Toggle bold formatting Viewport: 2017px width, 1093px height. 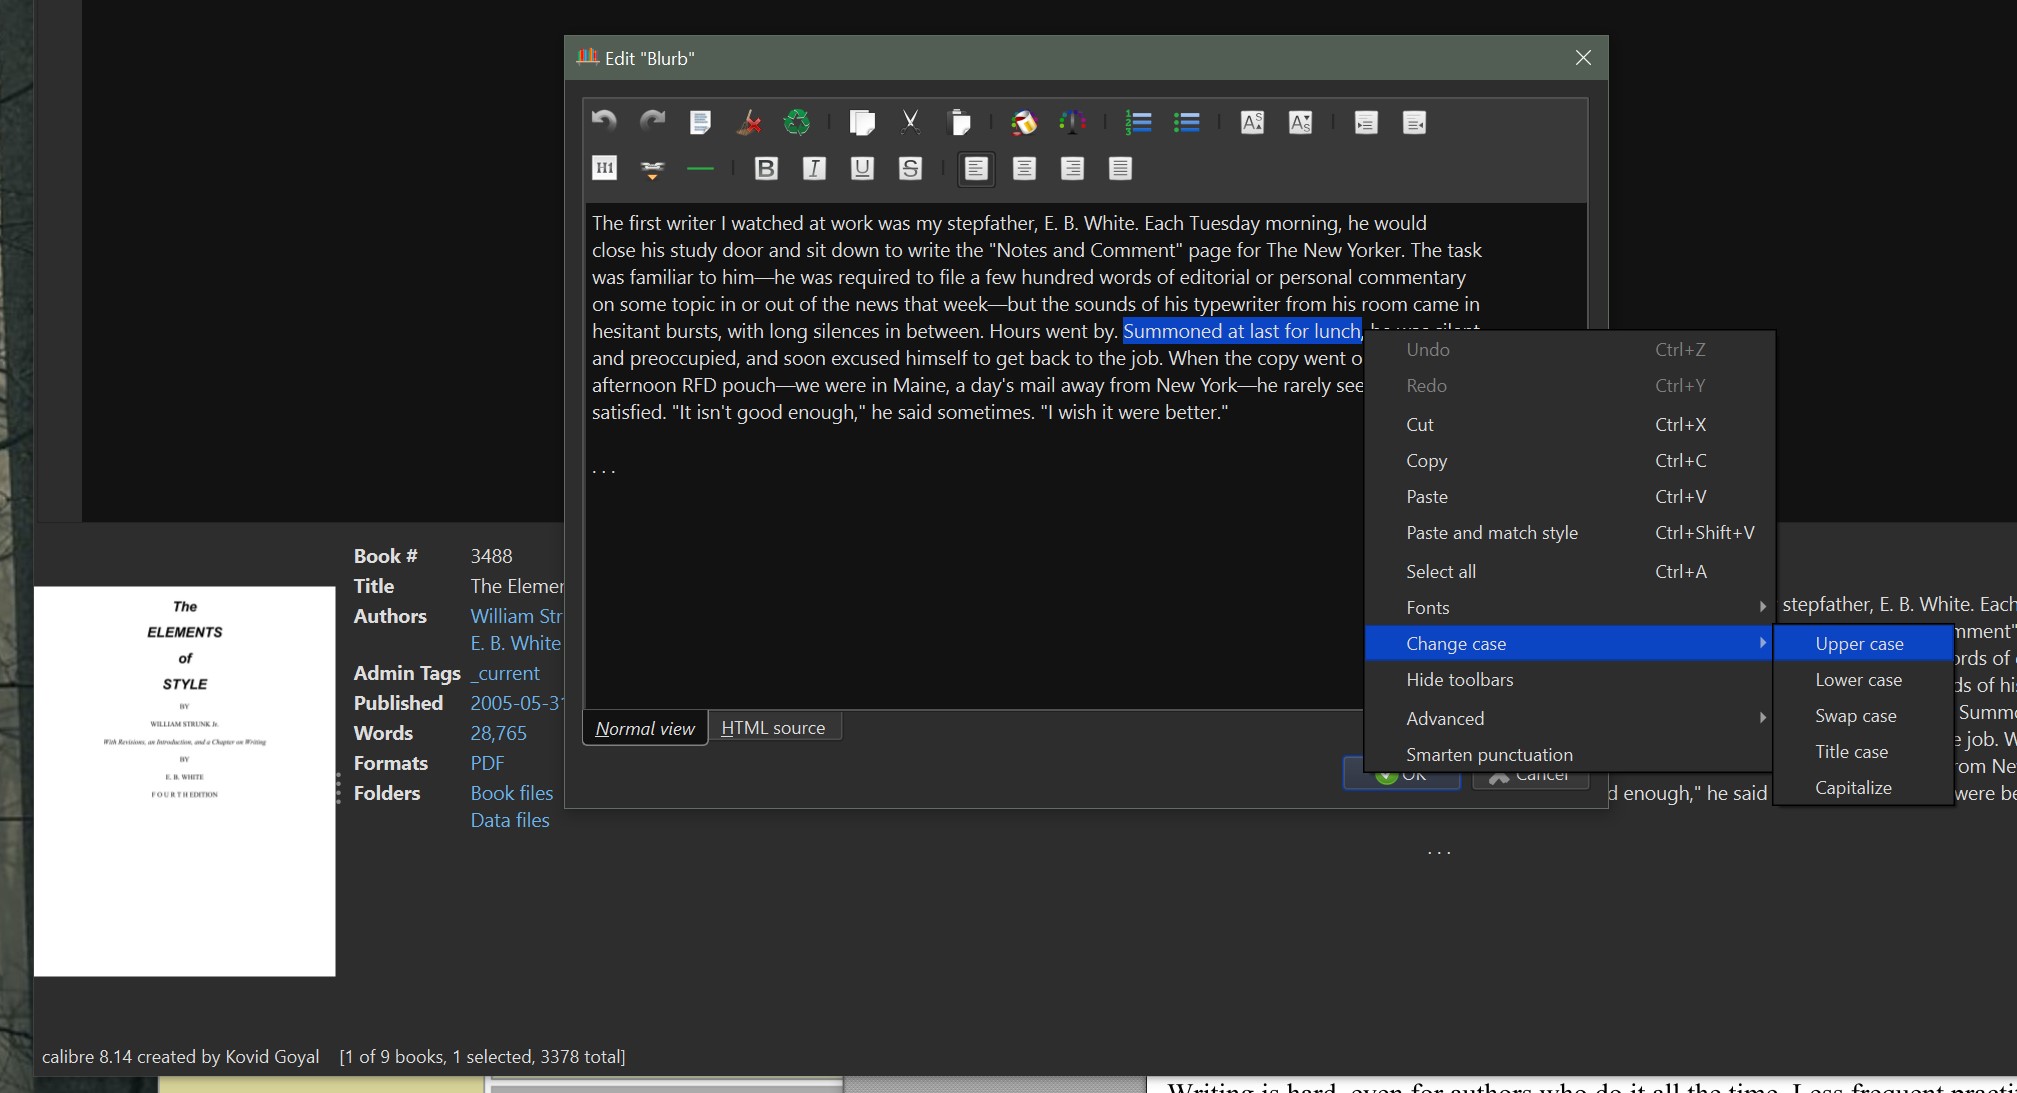tap(766, 169)
